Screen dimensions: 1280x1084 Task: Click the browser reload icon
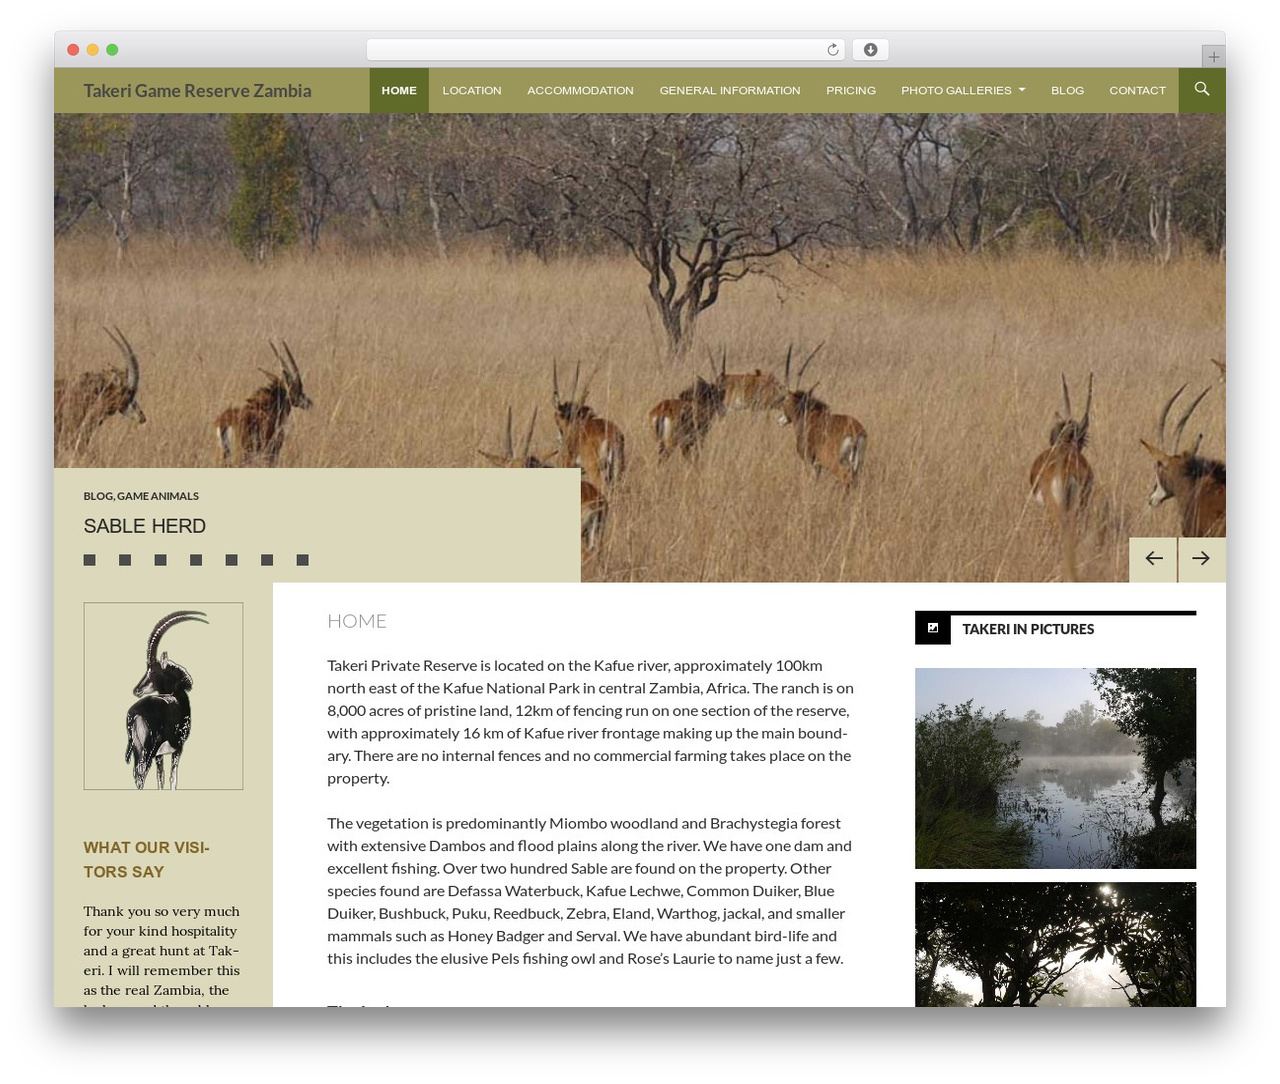coord(833,50)
